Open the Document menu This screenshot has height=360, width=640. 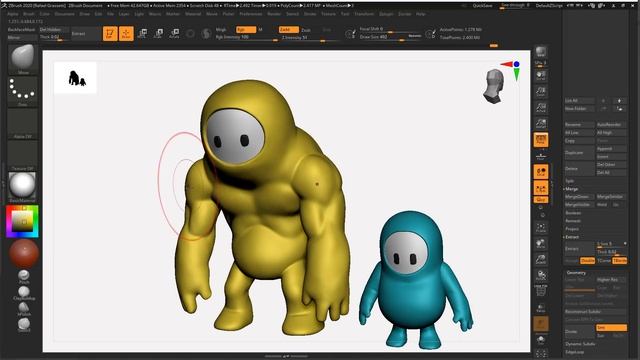point(64,14)
